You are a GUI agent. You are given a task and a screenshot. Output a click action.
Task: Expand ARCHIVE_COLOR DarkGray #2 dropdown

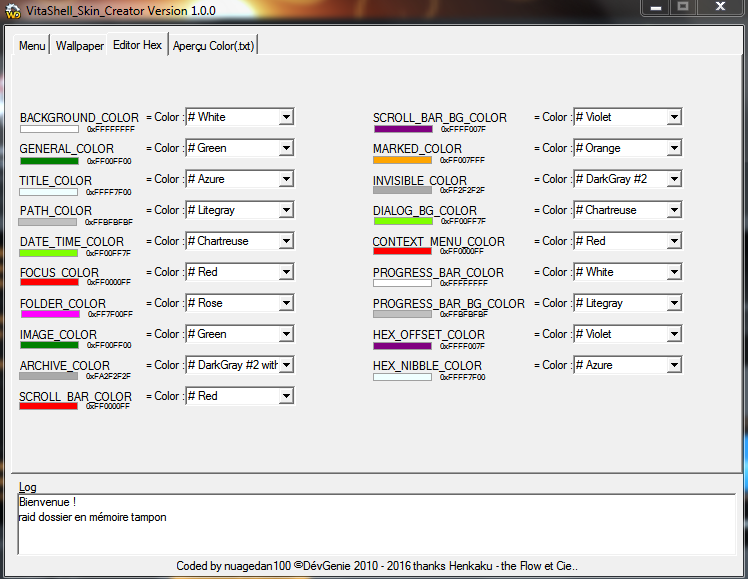pyautogui.click(x=286, y=365)
